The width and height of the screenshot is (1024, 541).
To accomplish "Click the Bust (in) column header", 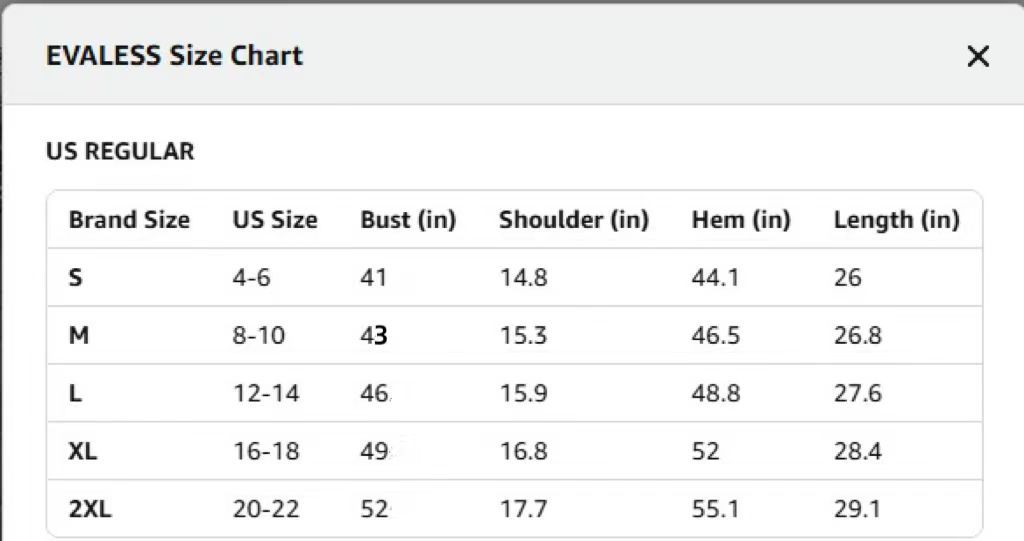I will pos(408,220).
